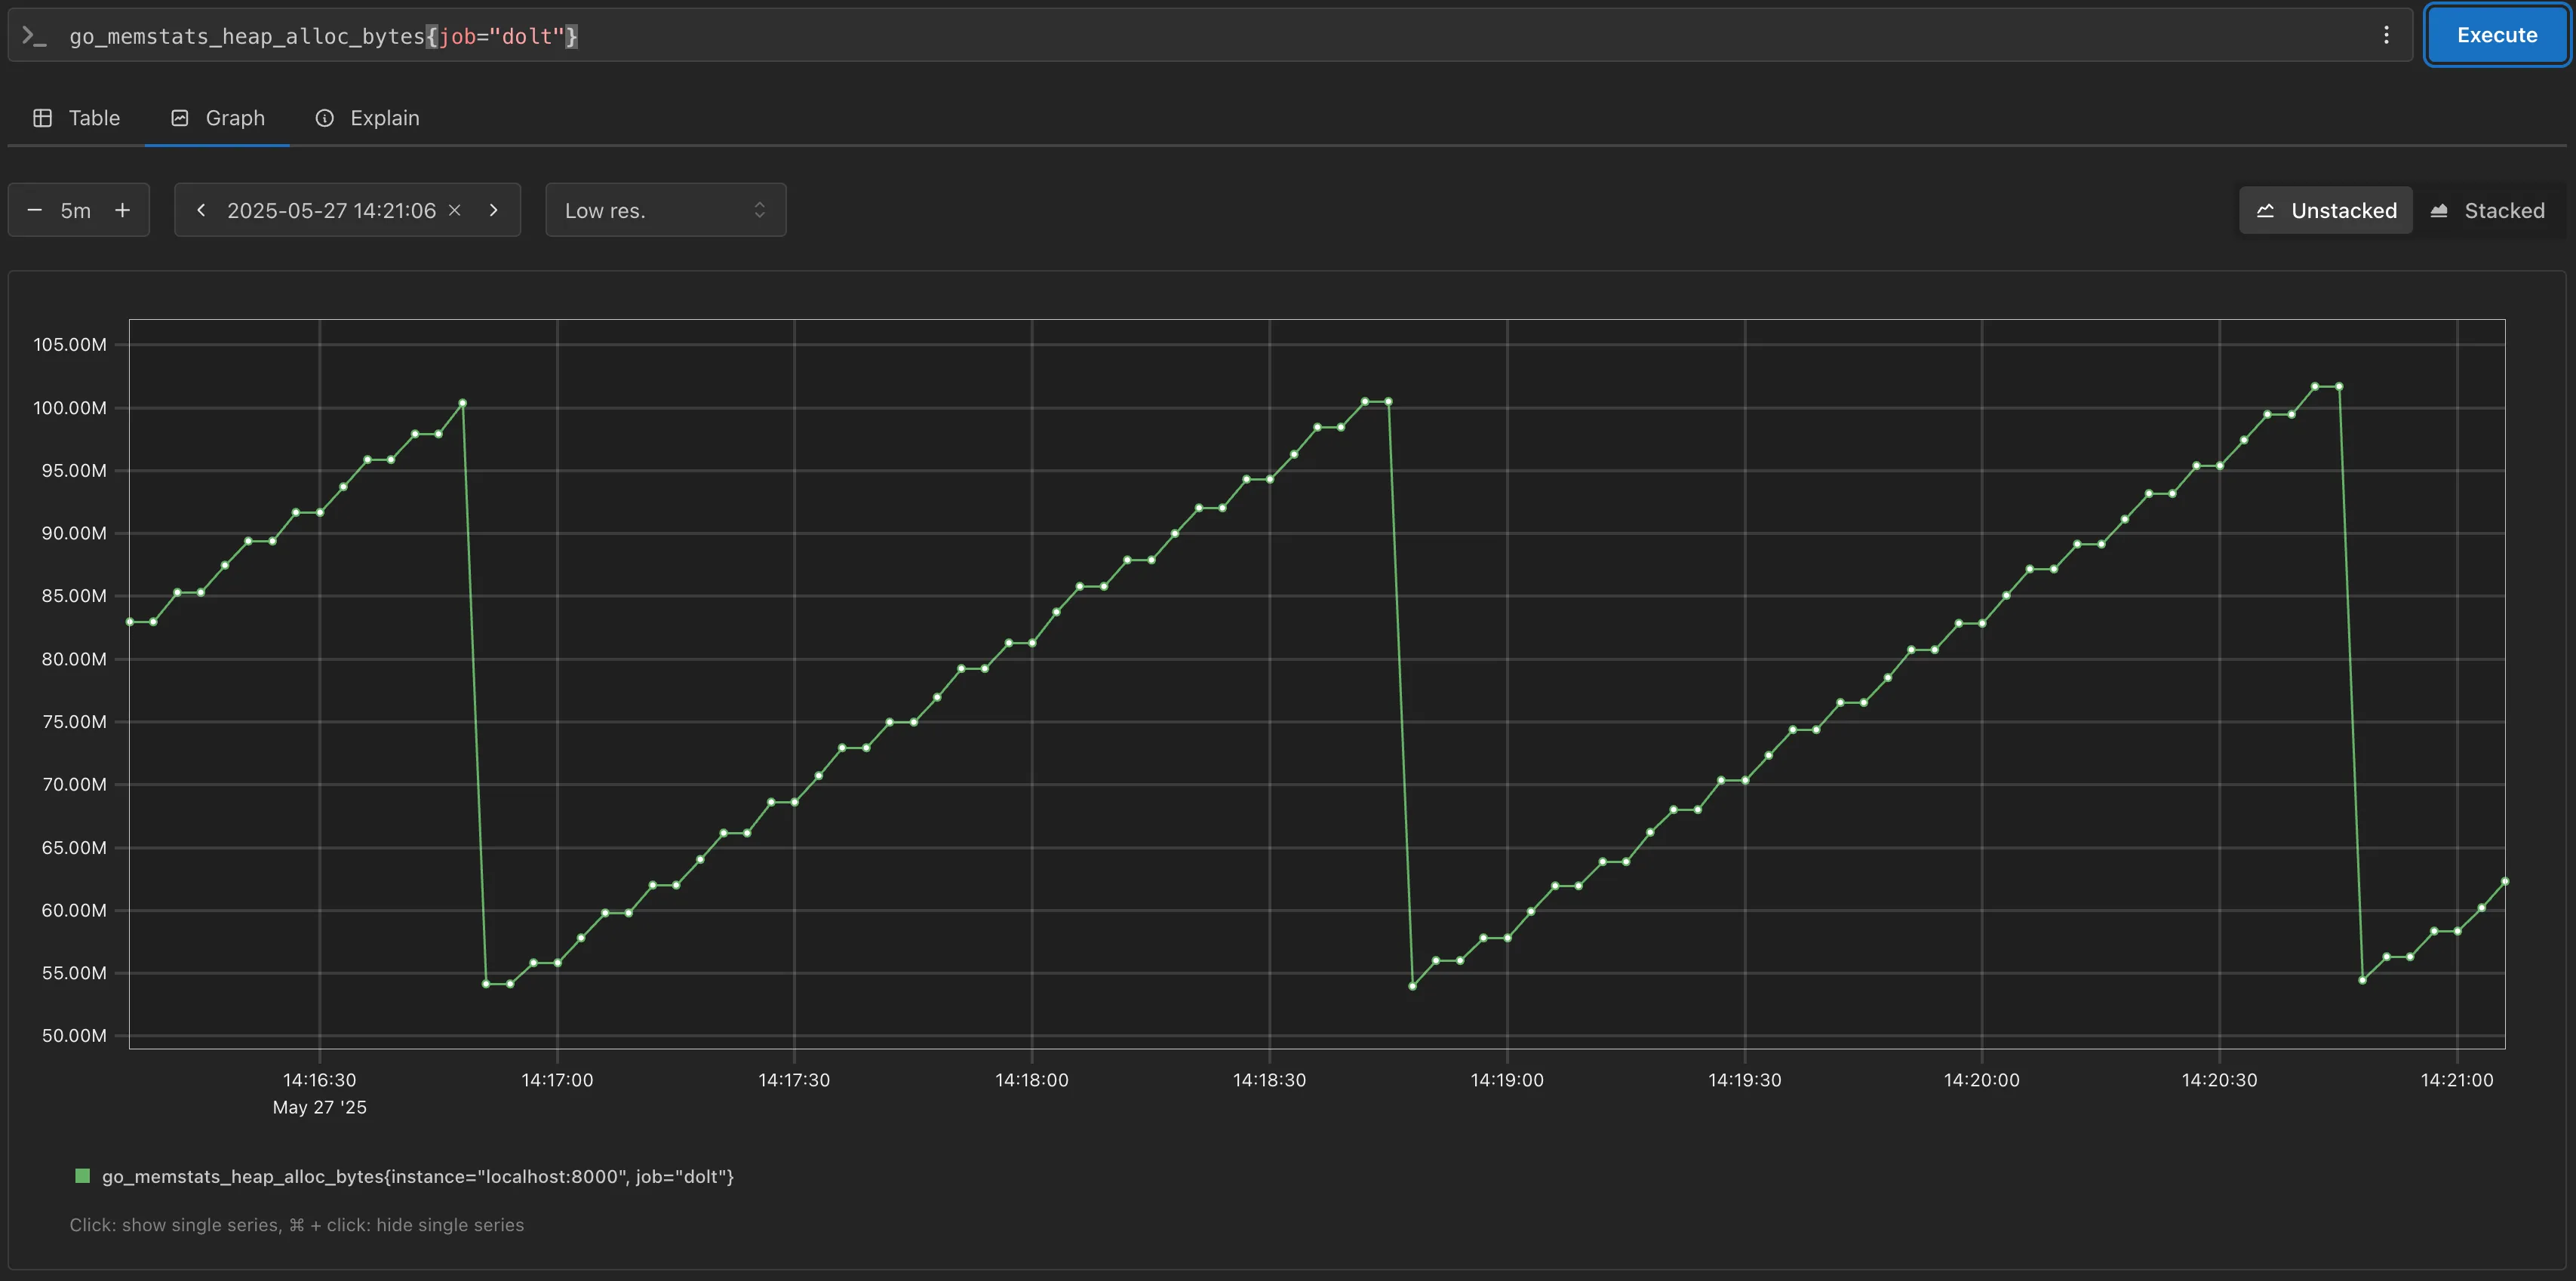This screenshot has width=2576, height=1281.
Task: Open the Low res. resolution dropdown
Action: click(x=665, y=210)
